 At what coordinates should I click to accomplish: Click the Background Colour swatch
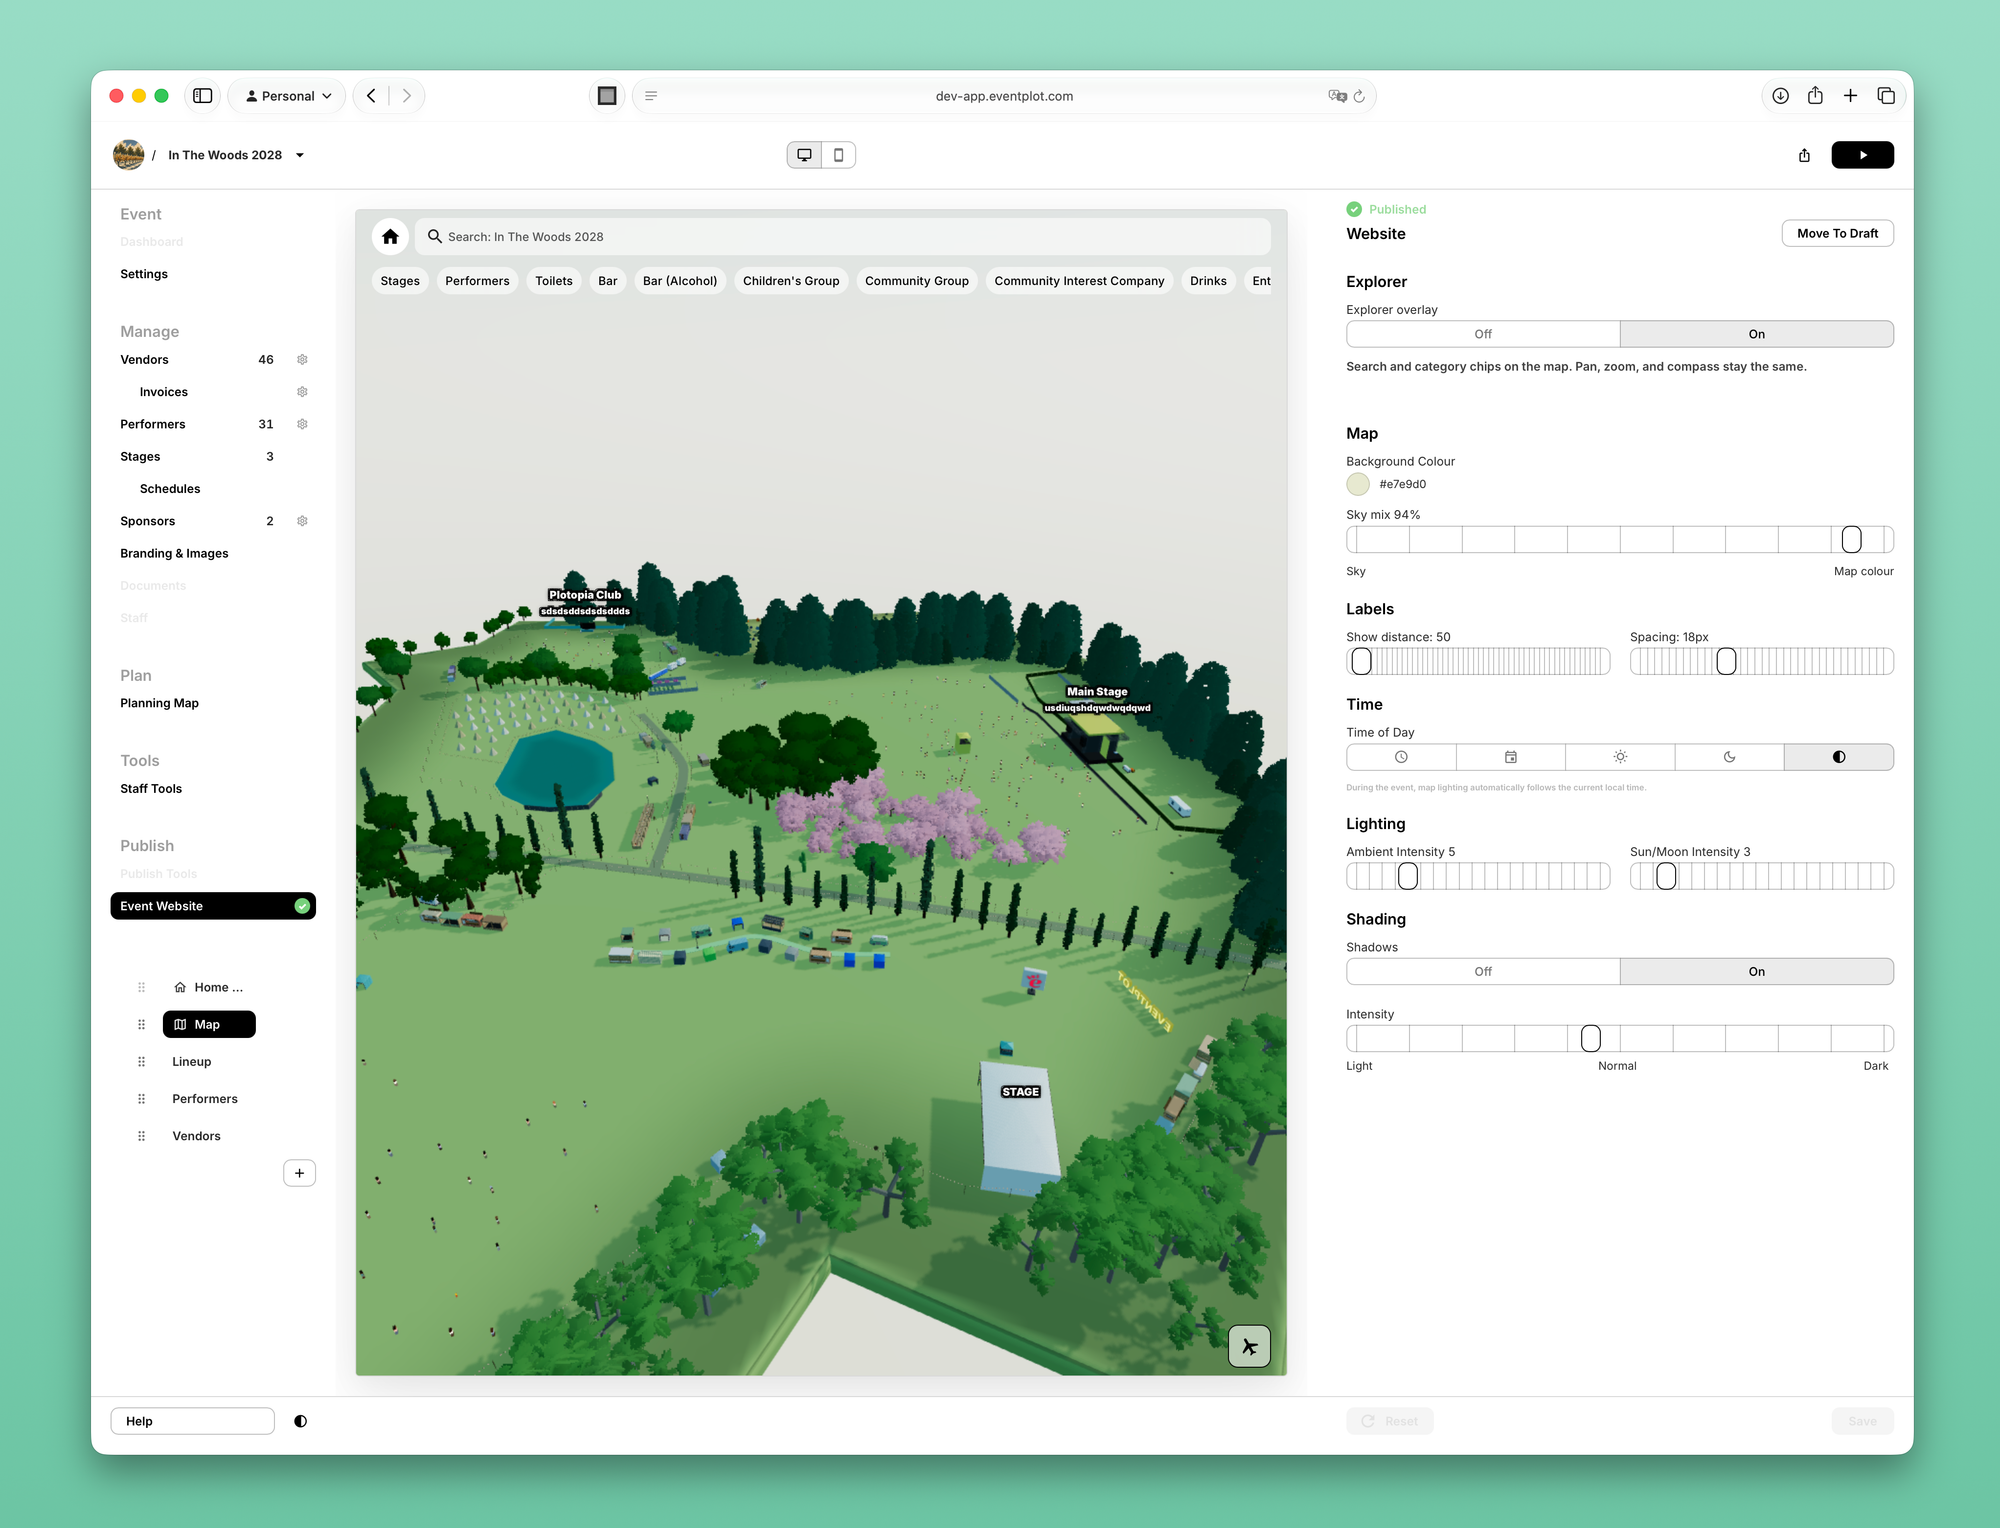[x=1358, y=484]
